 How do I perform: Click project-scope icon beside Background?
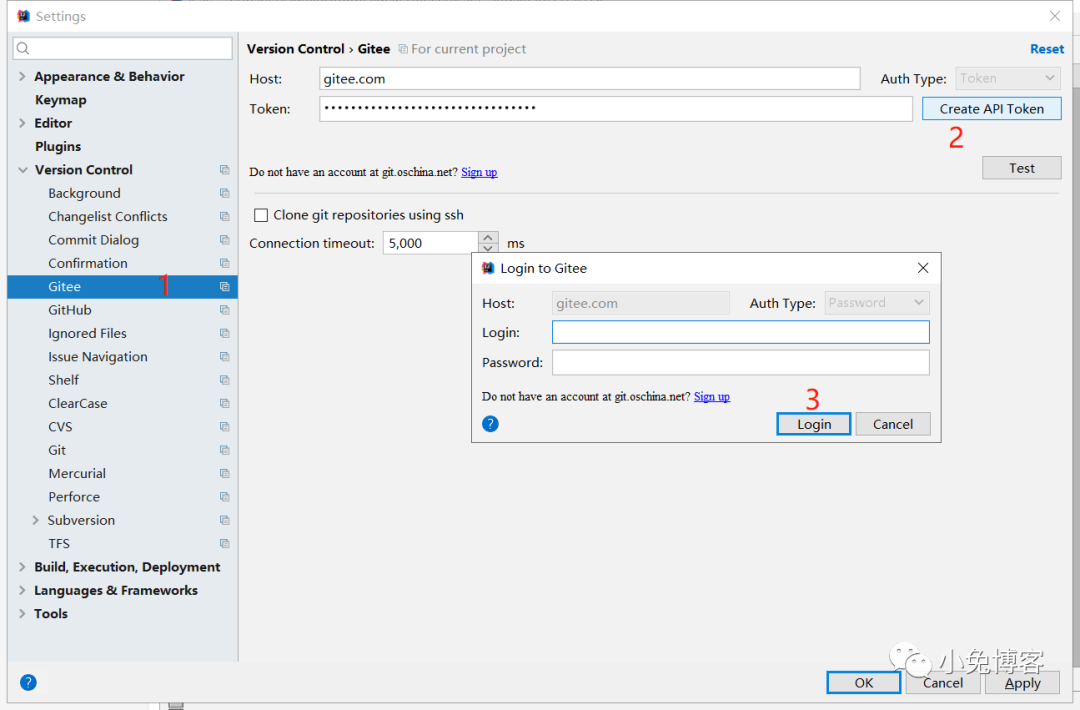point(225,193)
